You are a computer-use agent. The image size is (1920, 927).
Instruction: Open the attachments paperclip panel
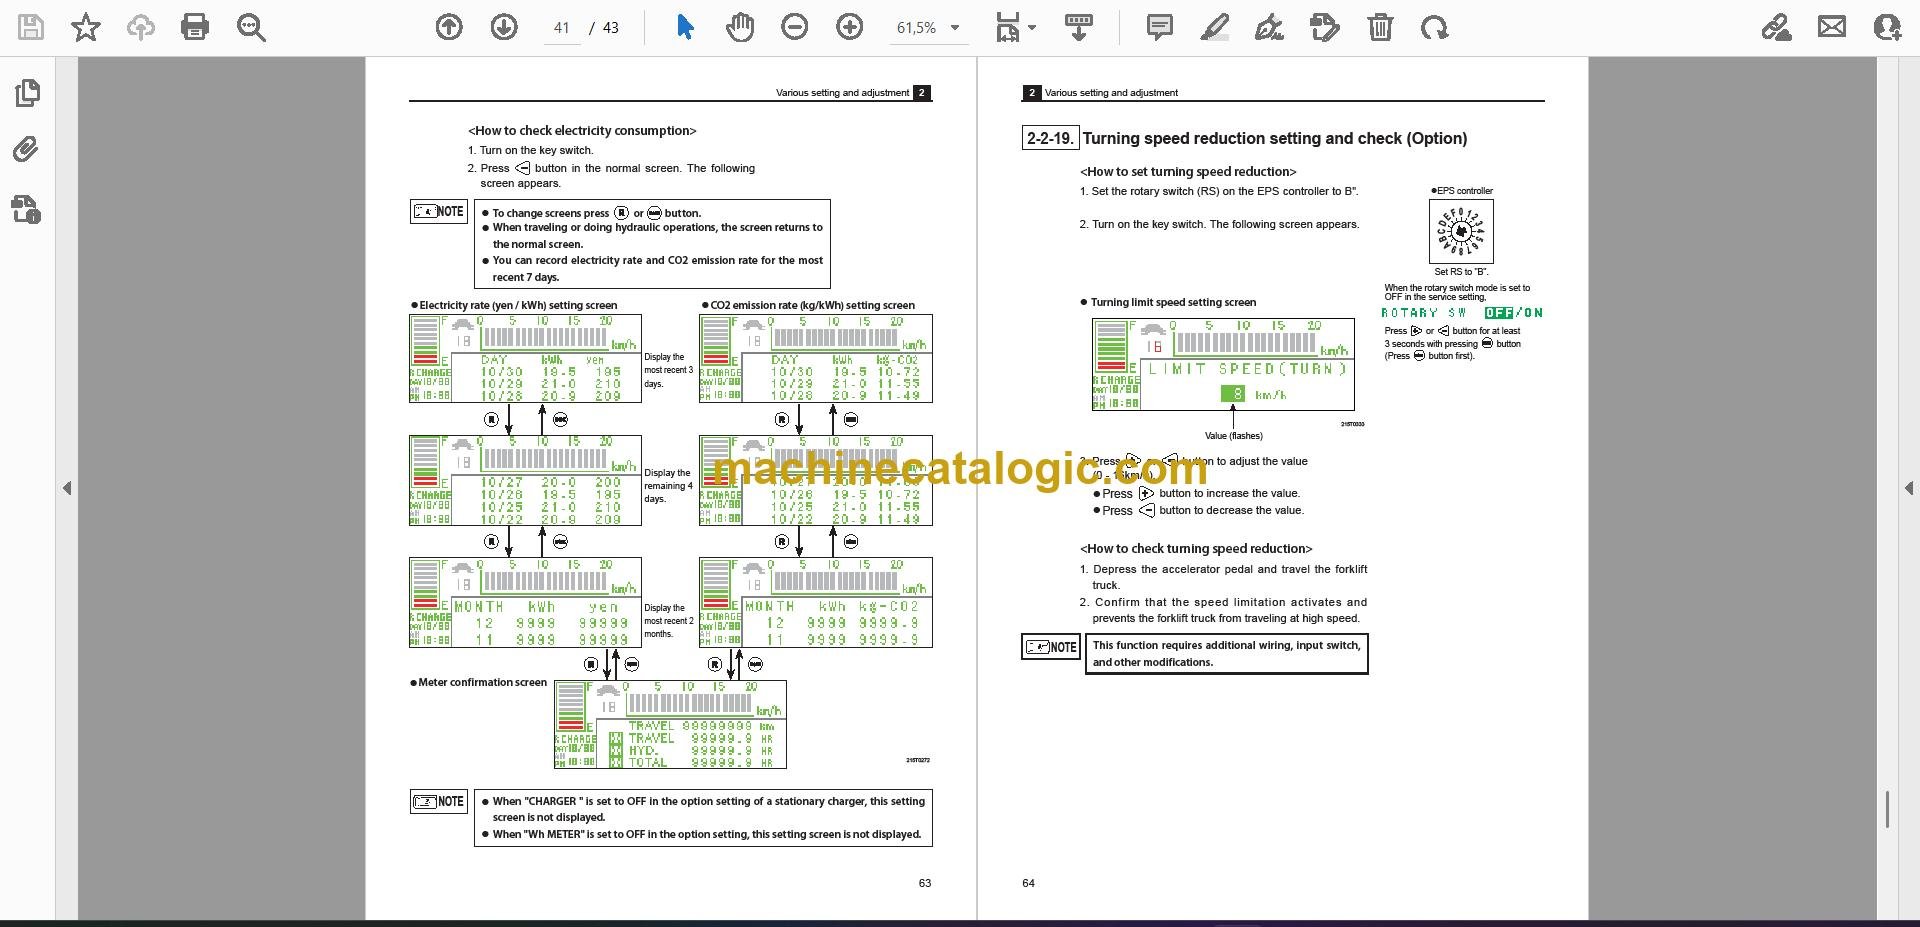coord(27,150)
